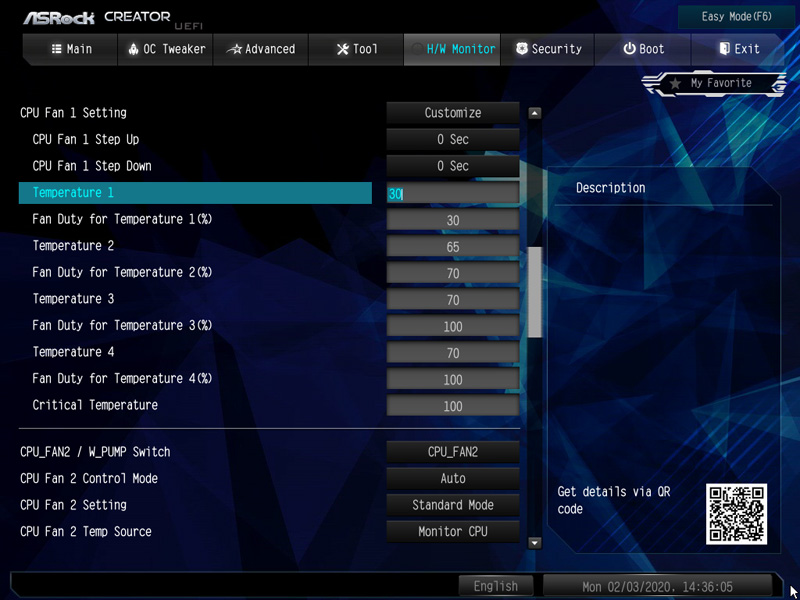Click Fan Duty for Temperature 2 field
Viewport: 800px width, 600px height.
(453, 273)
